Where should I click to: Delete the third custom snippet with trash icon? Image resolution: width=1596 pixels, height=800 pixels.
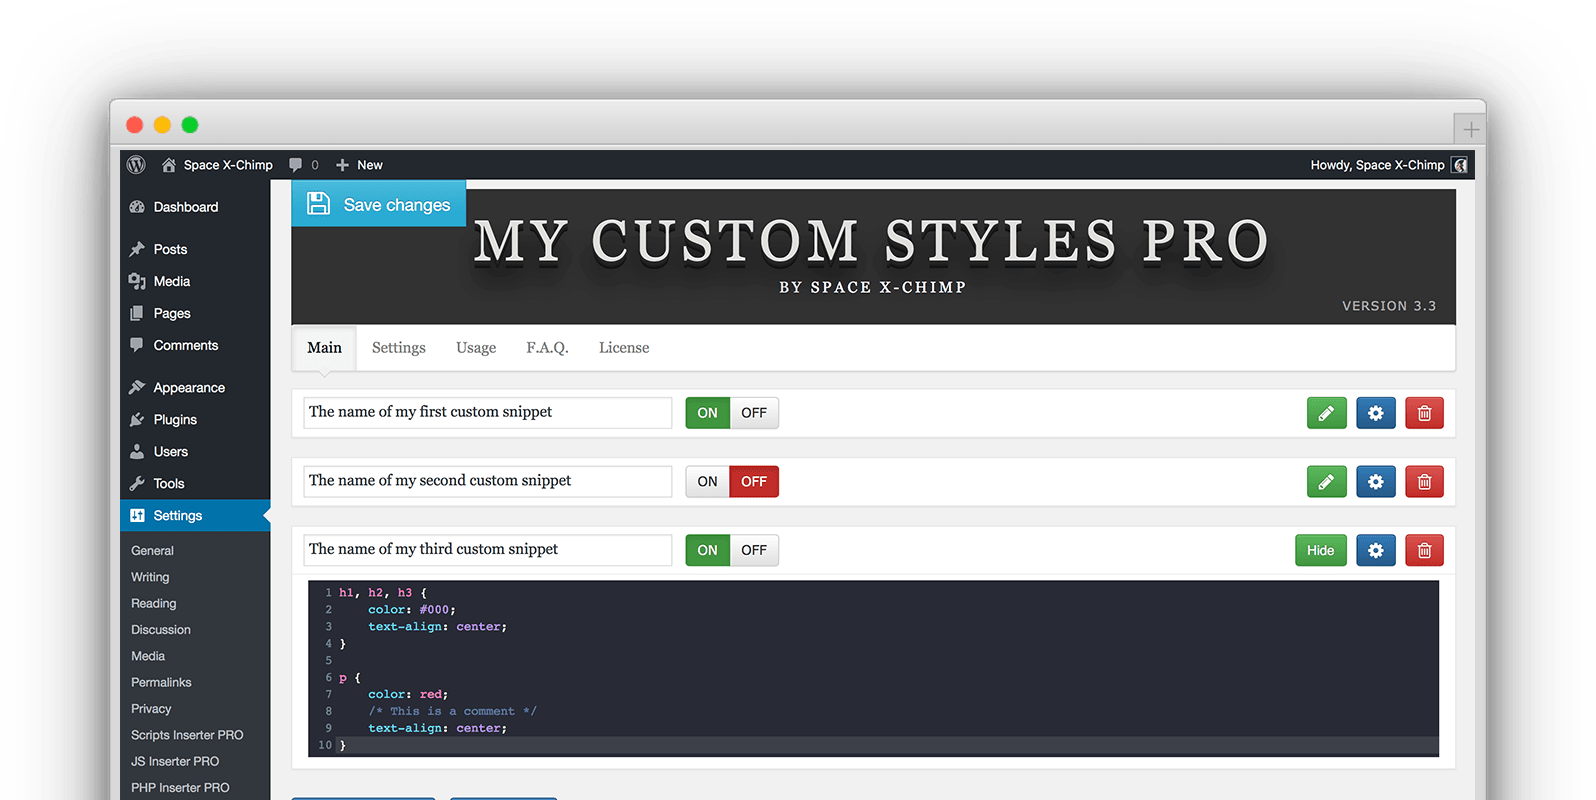1424,550
